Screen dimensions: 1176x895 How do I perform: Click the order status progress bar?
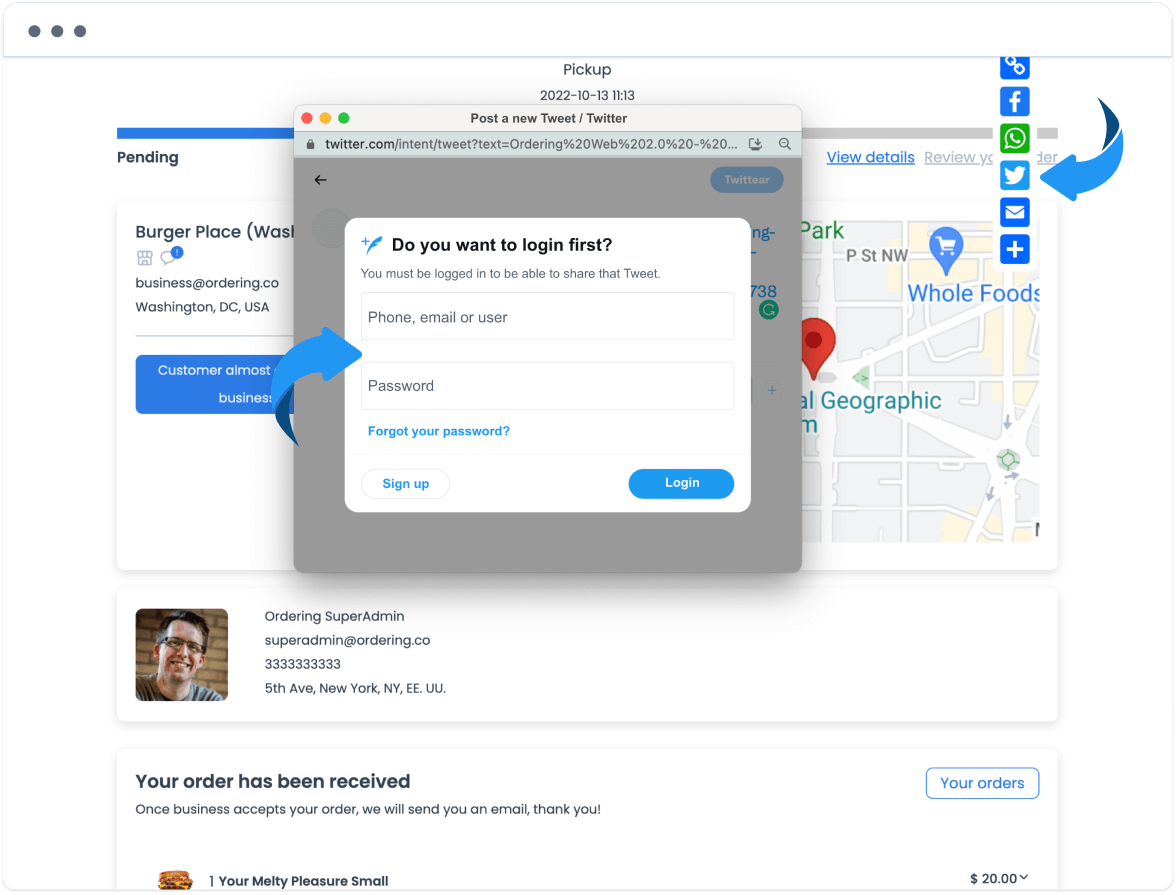(x=587, y=133)
